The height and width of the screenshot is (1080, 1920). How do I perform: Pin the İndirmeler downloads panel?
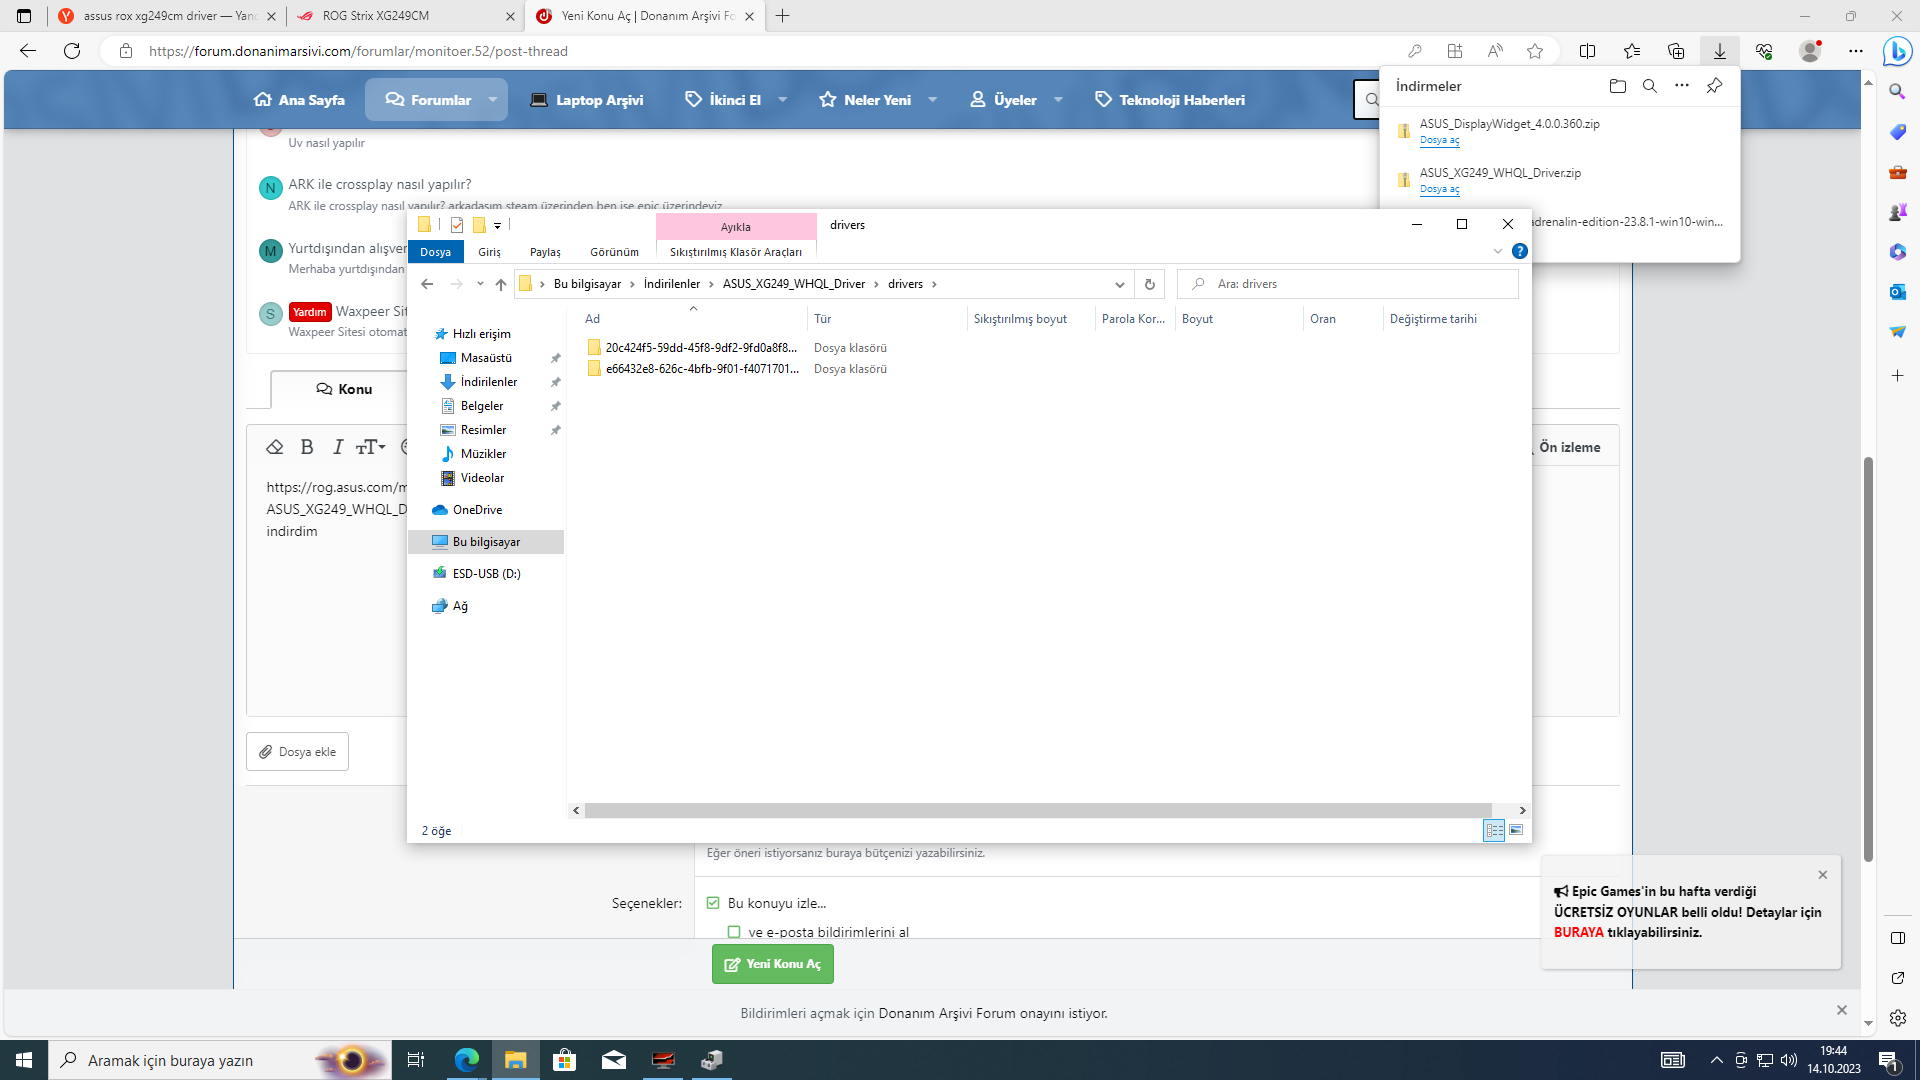[x=1714, y=86]
